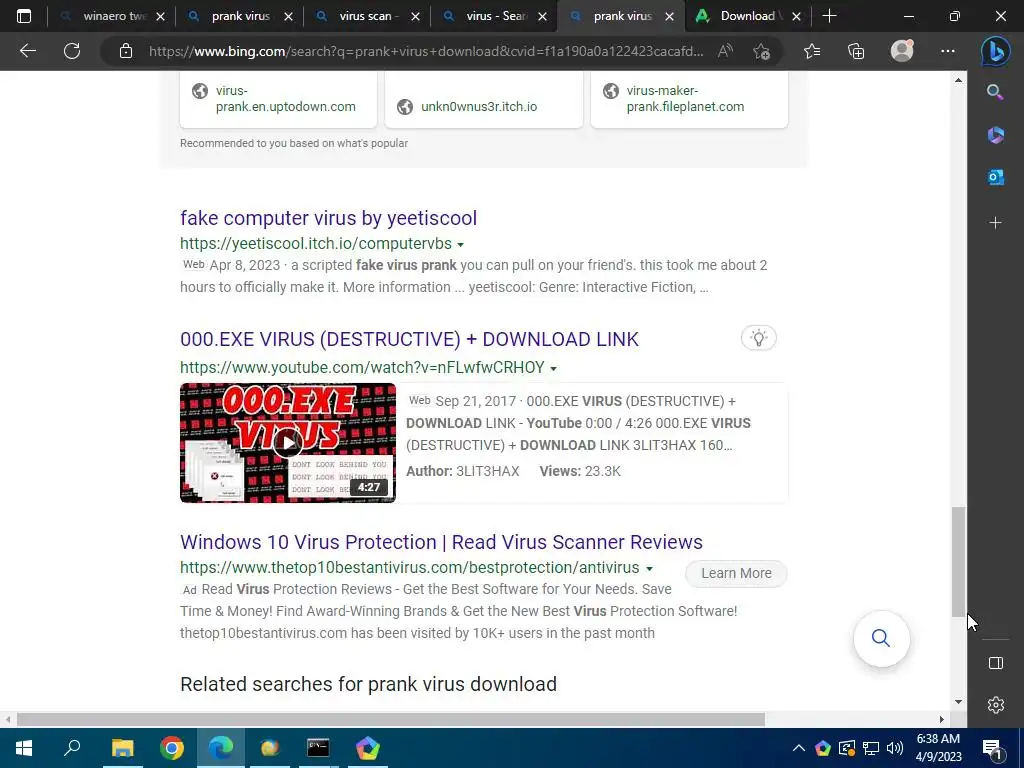The height and width of the screenshot is (768, 1024).
Task: Open the volume speaker tray icon
Action: point(895,748)
